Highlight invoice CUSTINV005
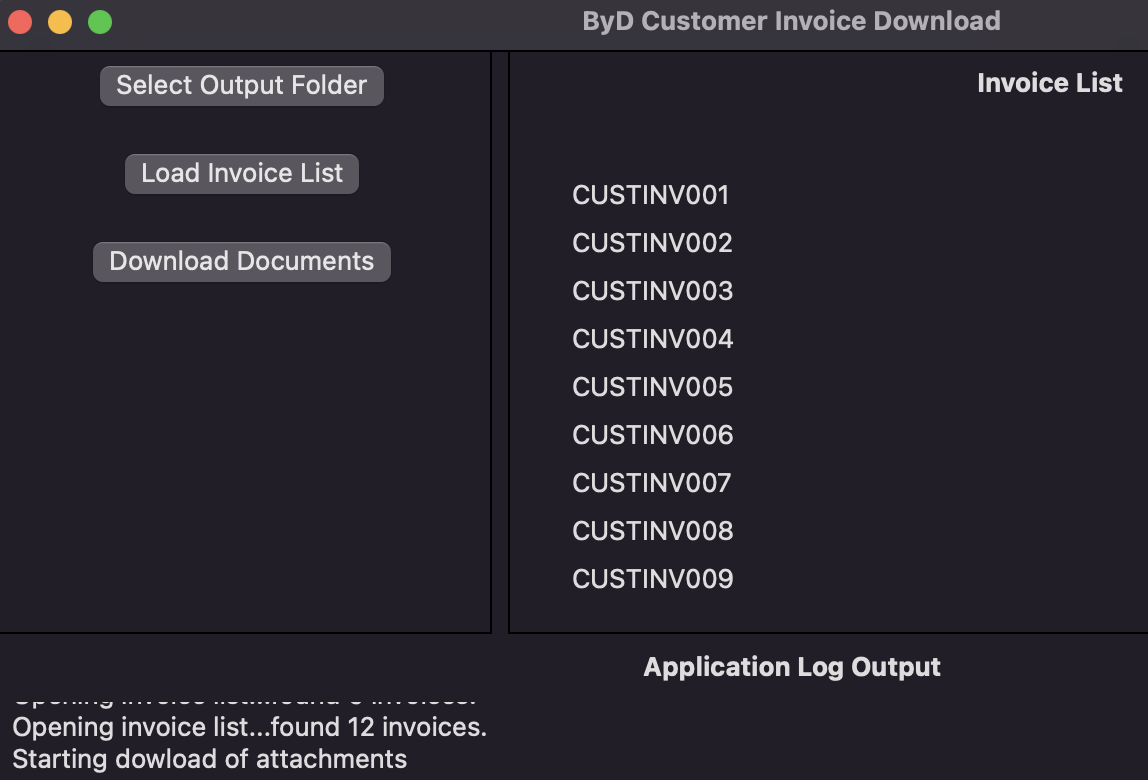 652,387
